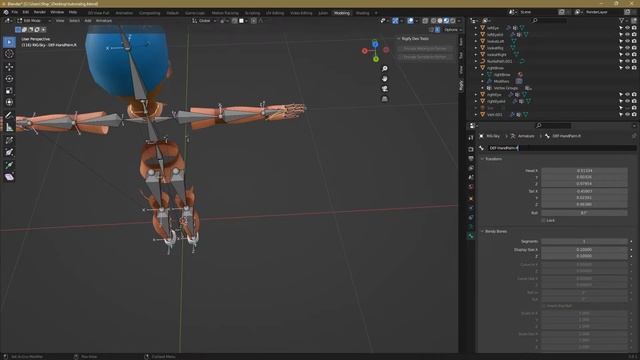This screenshot has width=640, height=360.
Task: Click the red X axis gizmo
Action: pyautogui.click(x=364, y=51)
